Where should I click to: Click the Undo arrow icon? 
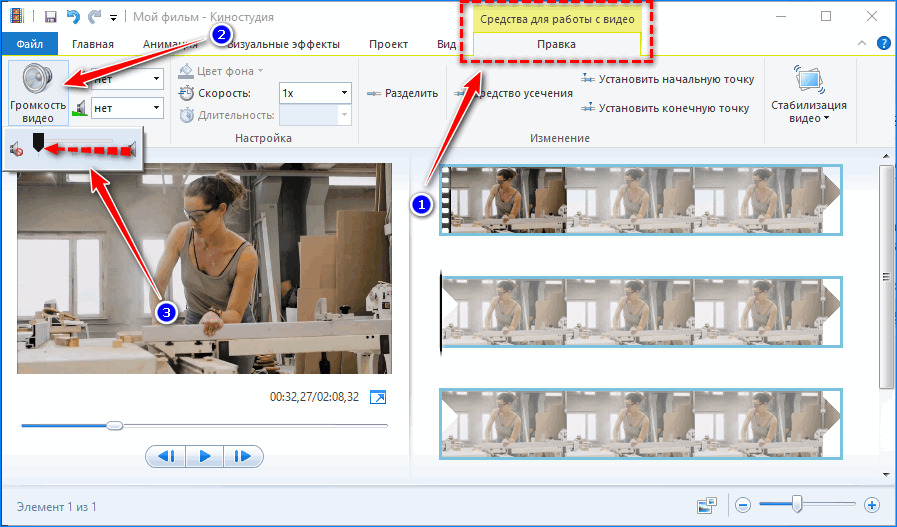tap(72, 17)
